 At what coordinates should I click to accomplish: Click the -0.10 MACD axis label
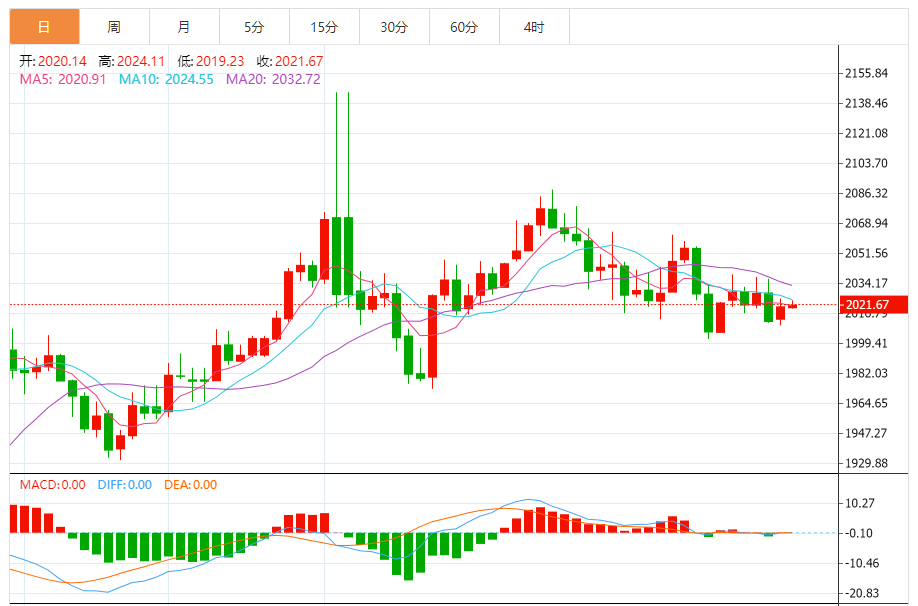[x=859, y=533]
